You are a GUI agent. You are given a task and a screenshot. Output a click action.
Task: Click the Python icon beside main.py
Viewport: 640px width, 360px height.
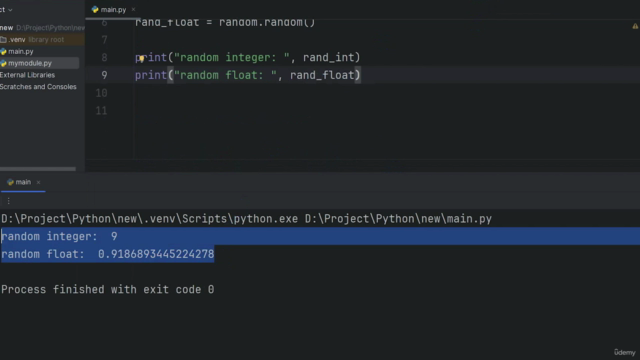tap(3, 51)
